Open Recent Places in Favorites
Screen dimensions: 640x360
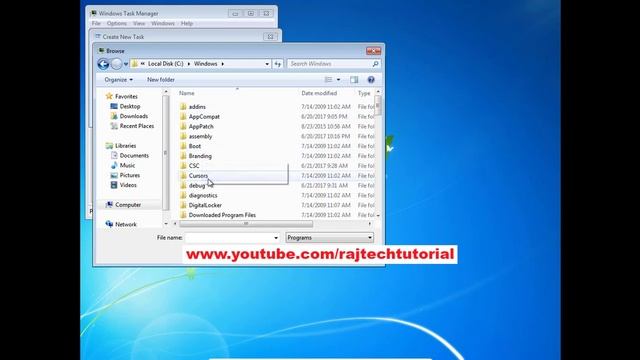coord(137,126)
